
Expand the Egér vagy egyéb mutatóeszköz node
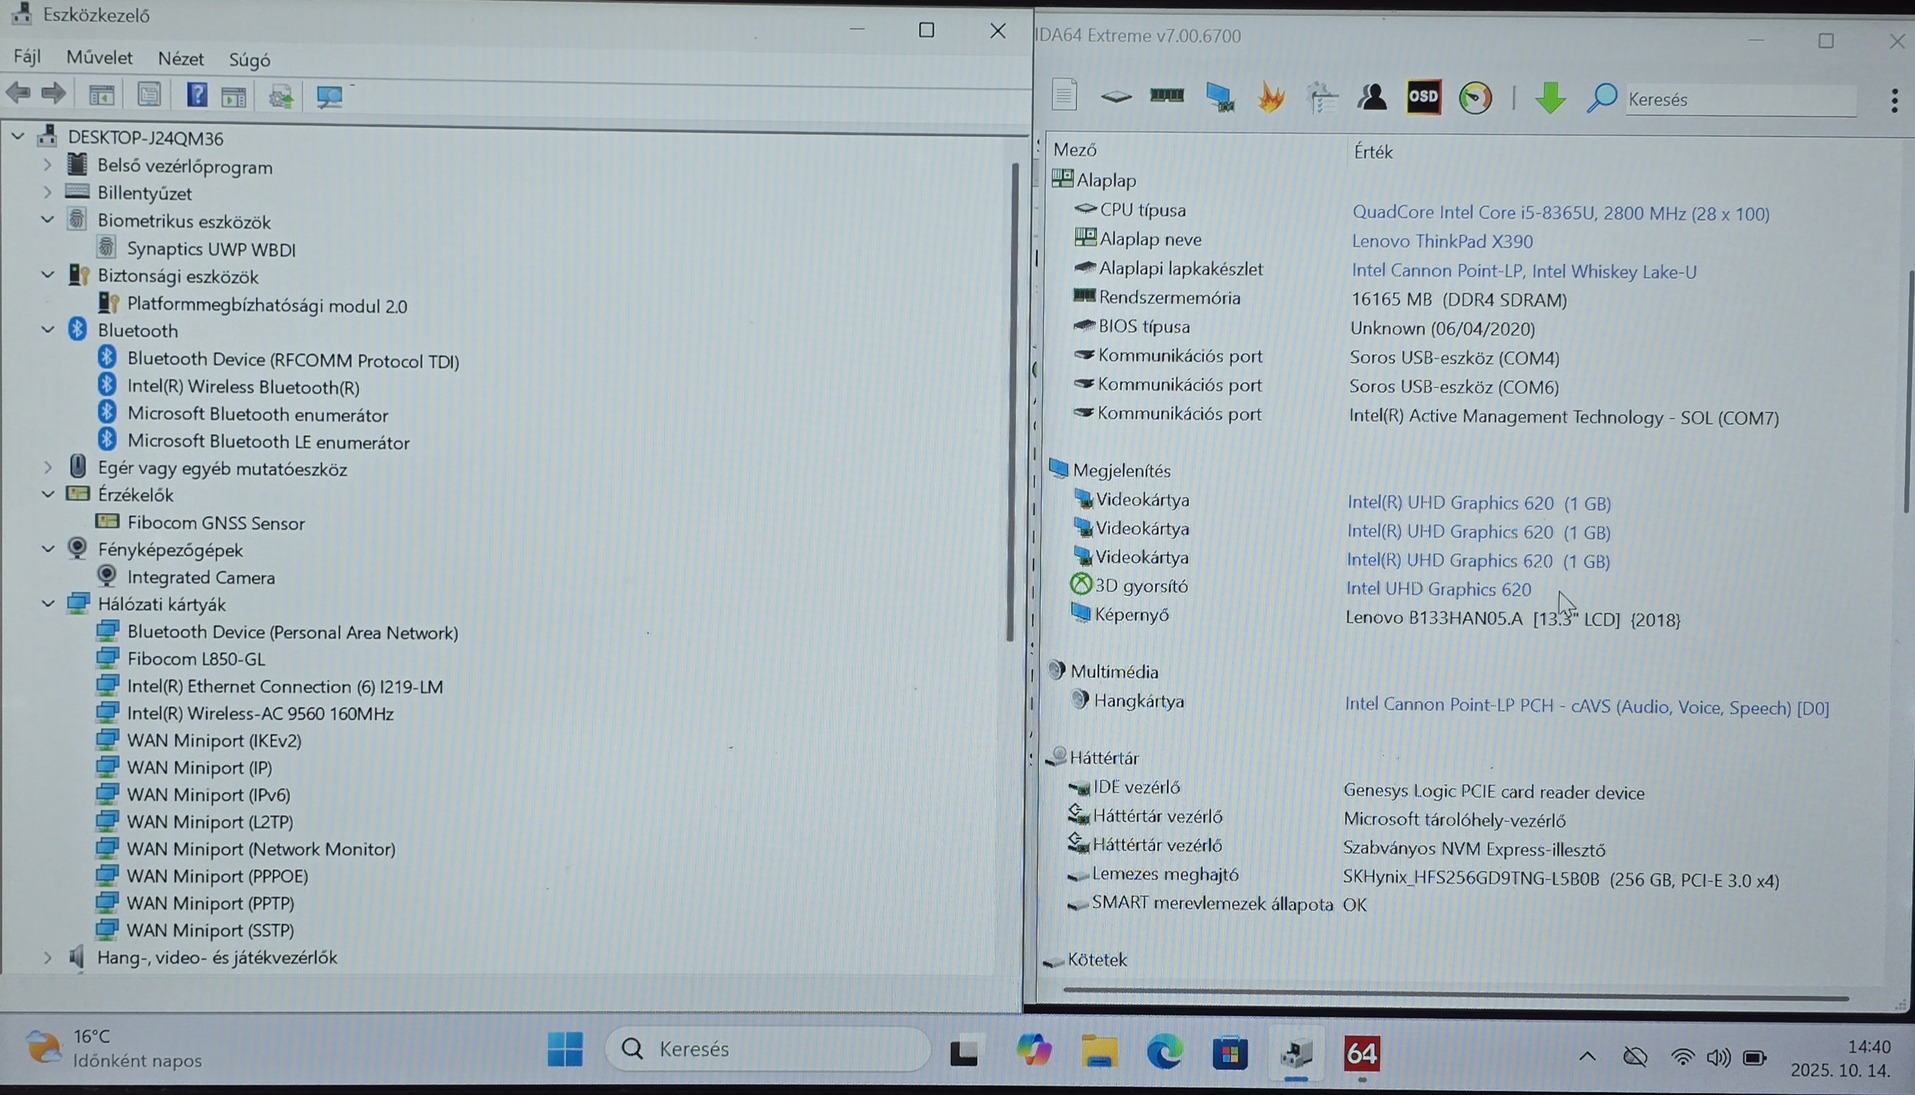click(x=47, y=467)
